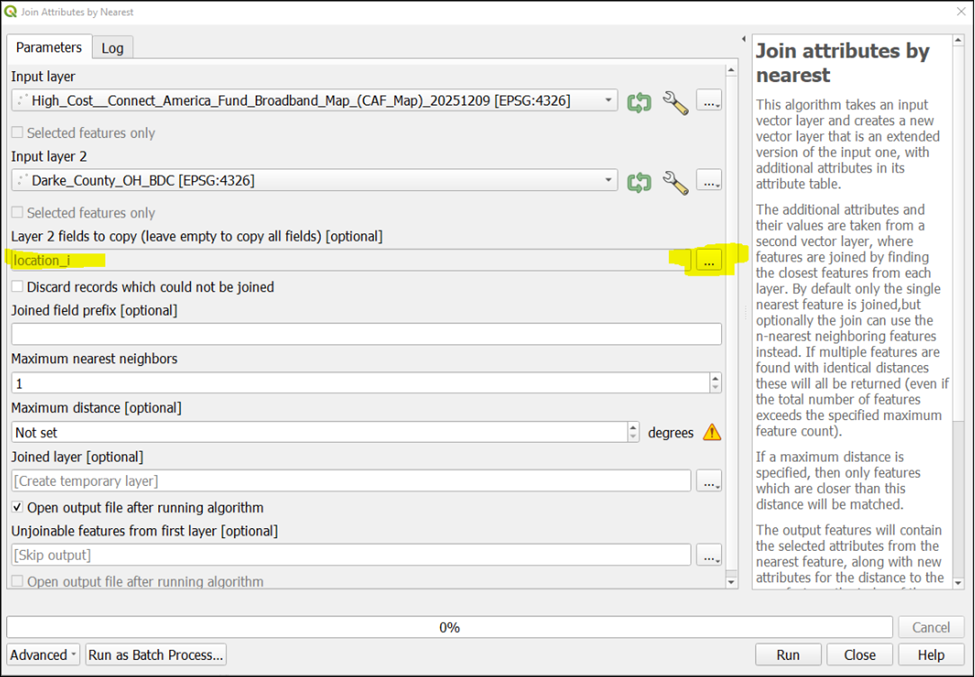
Task: Switch to the Log tab
Action: [x=113, y=48]
